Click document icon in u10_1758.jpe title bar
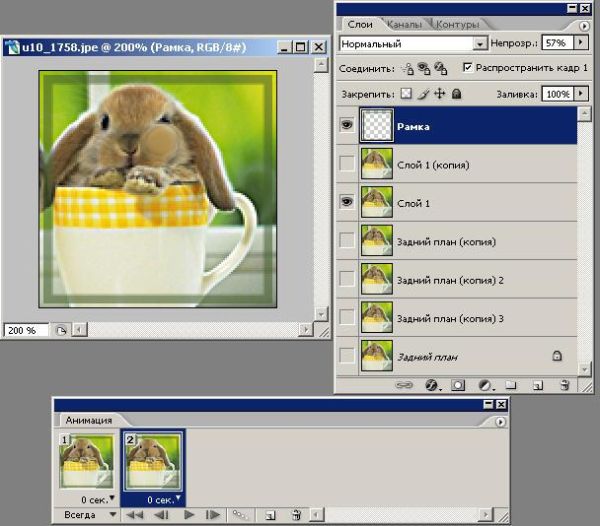Image resolution: width=600 pixels, height=526 pixels. pos(13,47)
